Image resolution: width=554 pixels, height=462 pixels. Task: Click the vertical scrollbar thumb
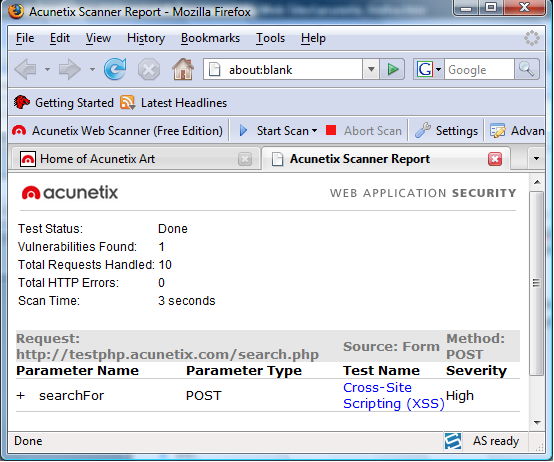(x=536, y=283)
